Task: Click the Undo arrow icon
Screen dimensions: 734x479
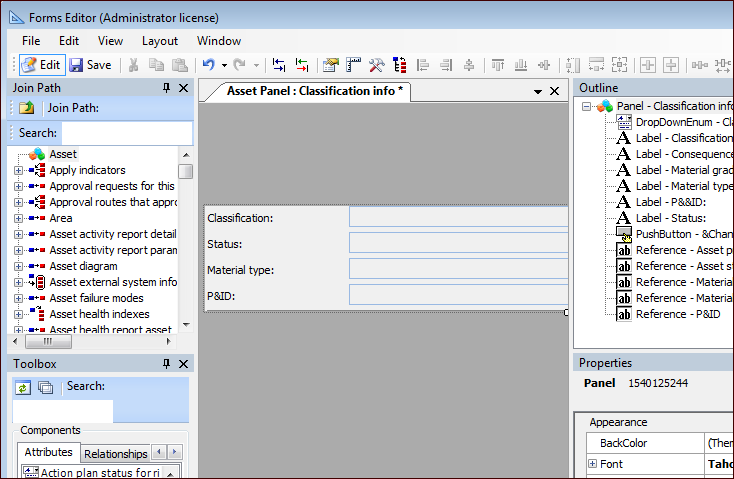Action: click(x=208, y=65)
